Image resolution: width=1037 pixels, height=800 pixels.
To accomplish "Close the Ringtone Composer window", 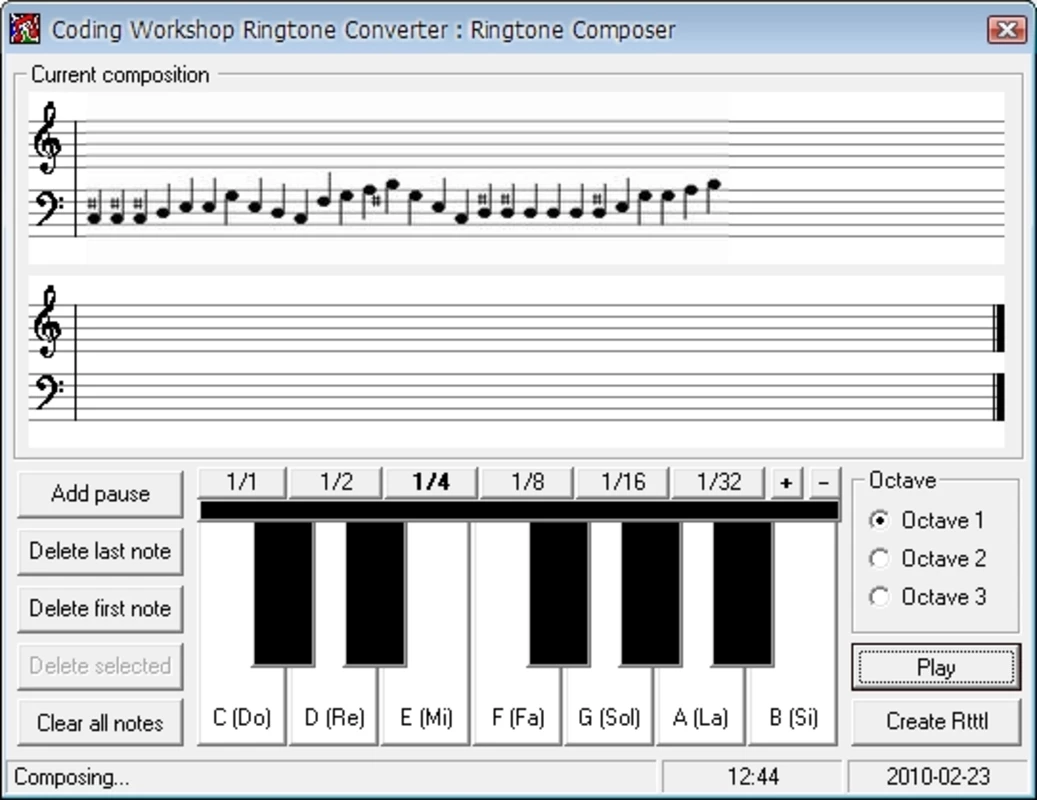I will tap(1006, 30).
